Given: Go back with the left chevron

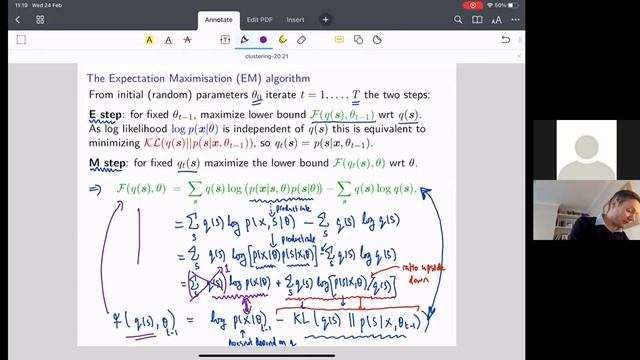Looking at the screenshot, I should tap(18, 20).
